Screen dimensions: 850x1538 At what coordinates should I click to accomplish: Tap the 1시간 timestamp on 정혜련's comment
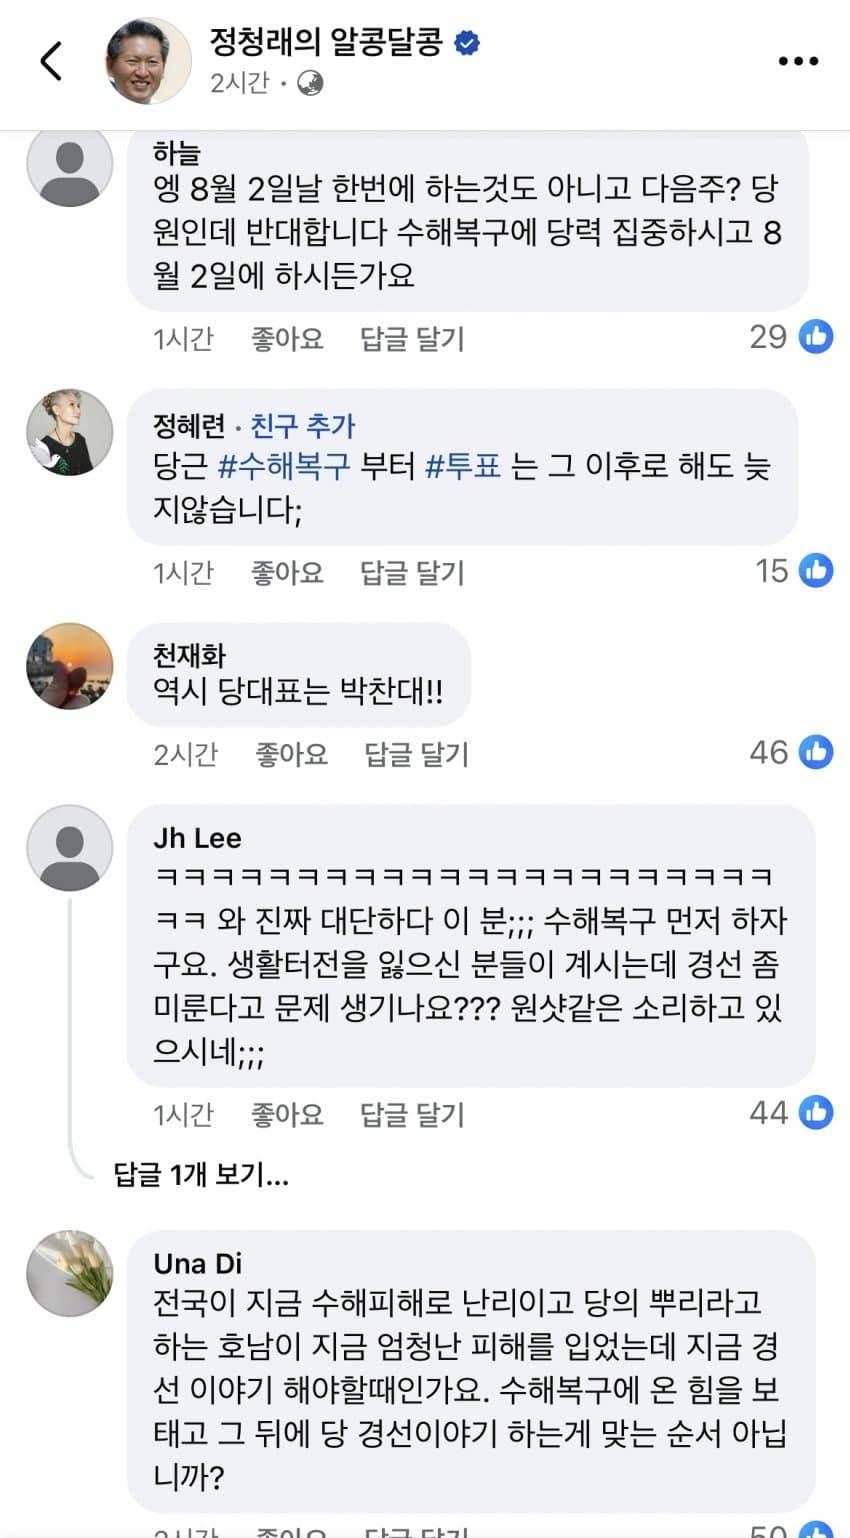tap(185, 570)
